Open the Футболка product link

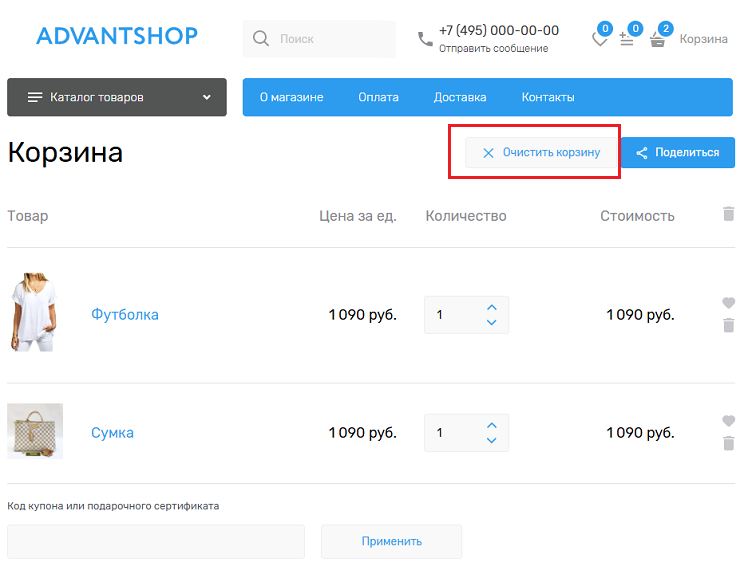coord(125,315)
